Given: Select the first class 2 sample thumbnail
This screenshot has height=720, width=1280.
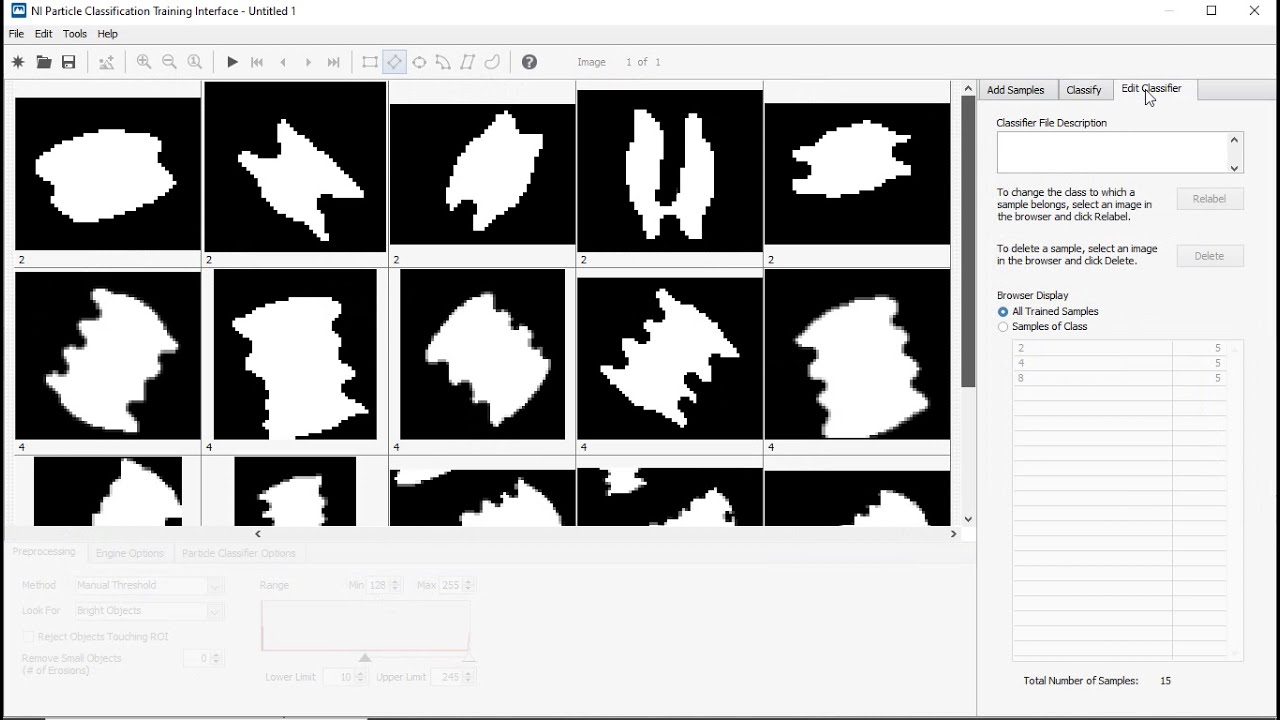Looking at the screenshot, I should tap(108, 174).
